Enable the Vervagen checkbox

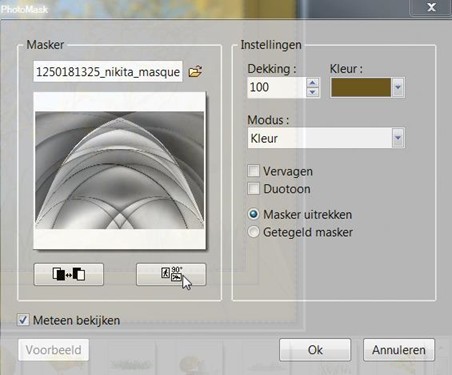tap(253, 171)
